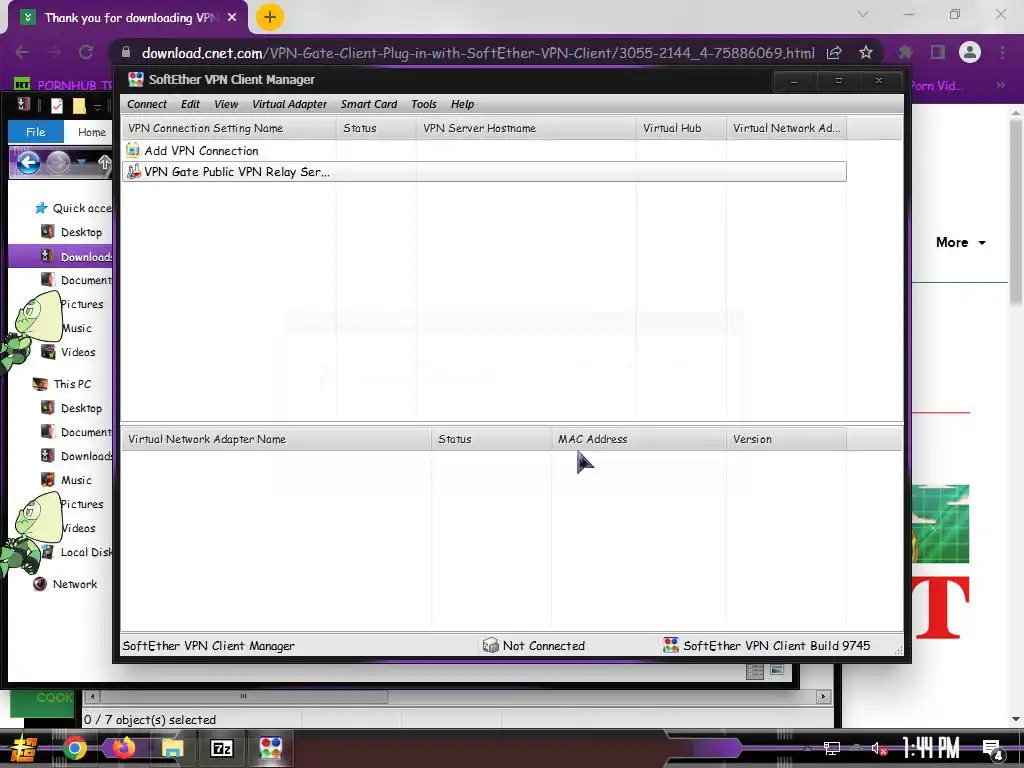
Task: Sort by Virtual Network Ad... column header
Action: click(786, 129)
